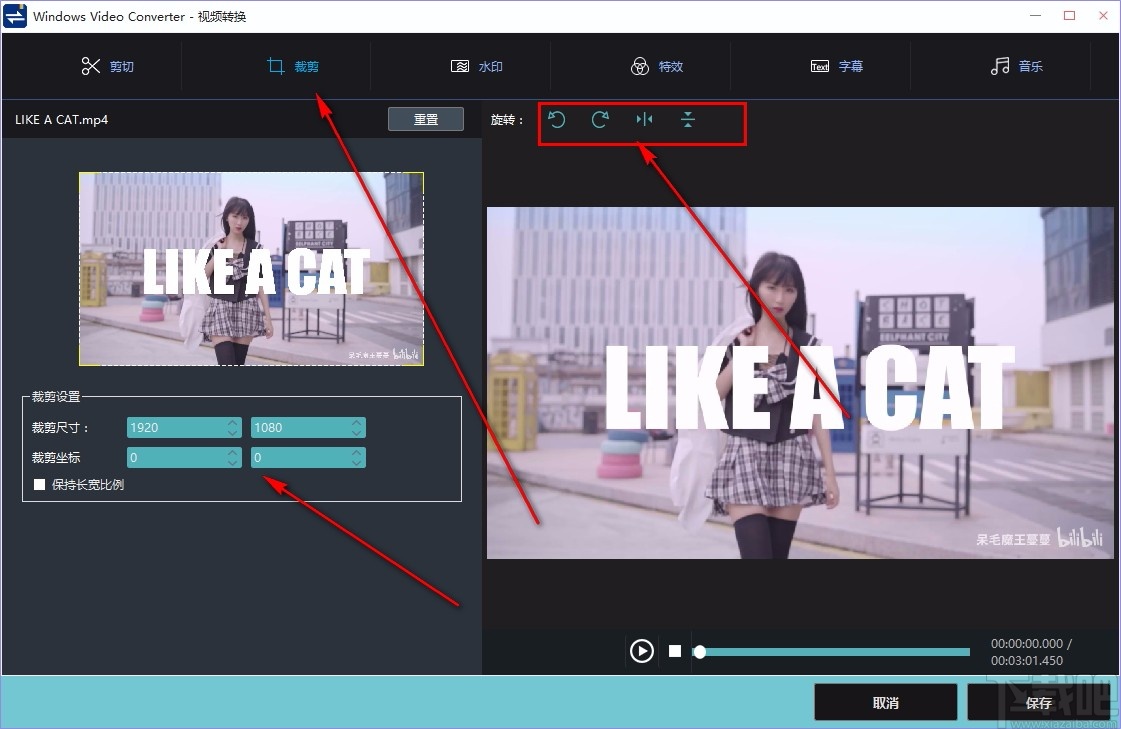Open the effects (特效) feature icon
Screen dimensions: 1121x729
point(639,65)
